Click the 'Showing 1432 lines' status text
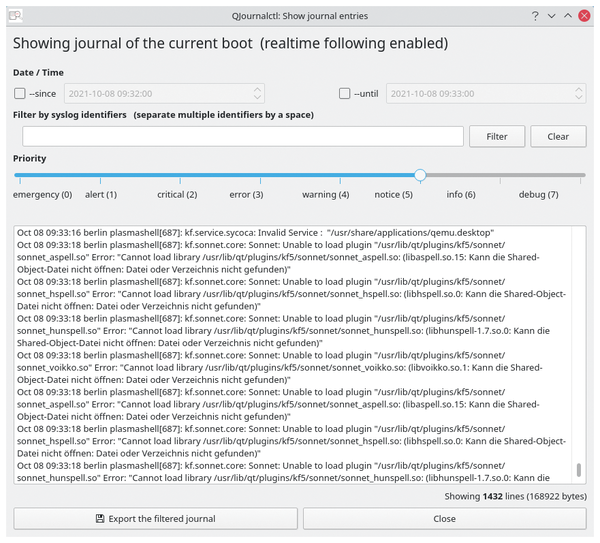 click(x=515, y=496)
